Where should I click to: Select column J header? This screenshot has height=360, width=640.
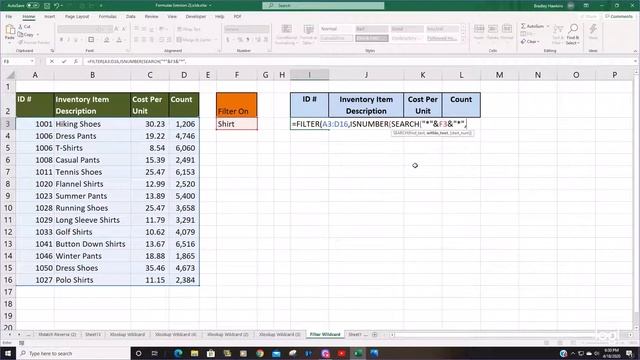pyautogui.click(x=366, y=75)
